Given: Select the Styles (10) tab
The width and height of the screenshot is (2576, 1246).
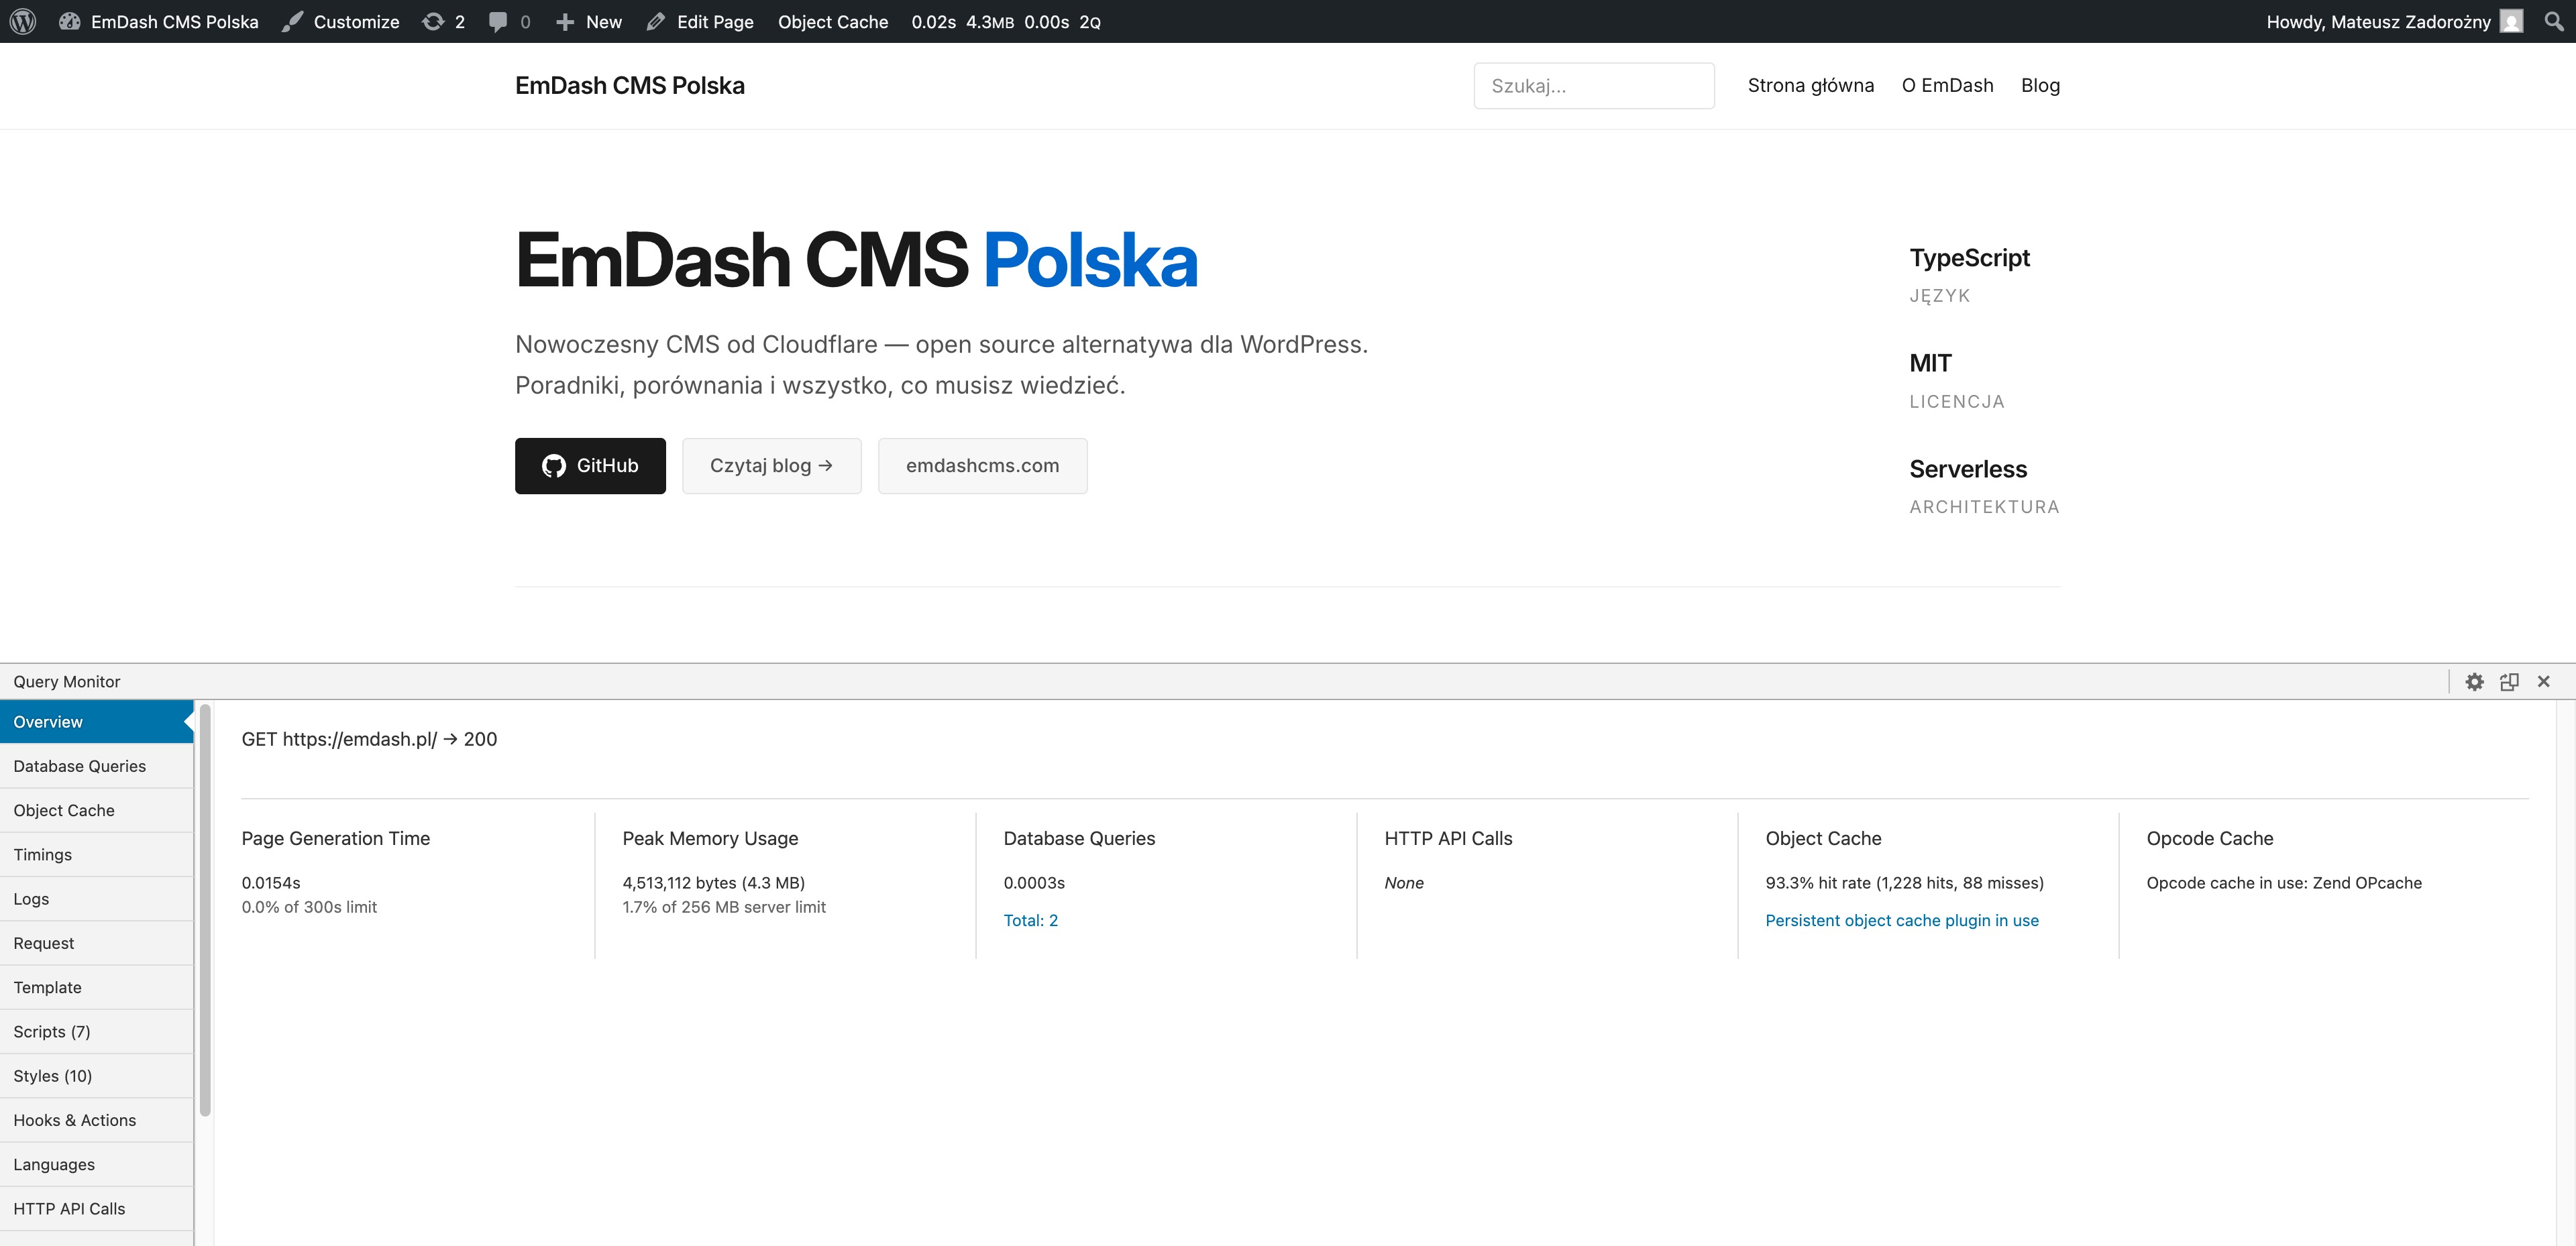Looking at the screenshot, I should pyautogui.click(x=52, y=1075).
